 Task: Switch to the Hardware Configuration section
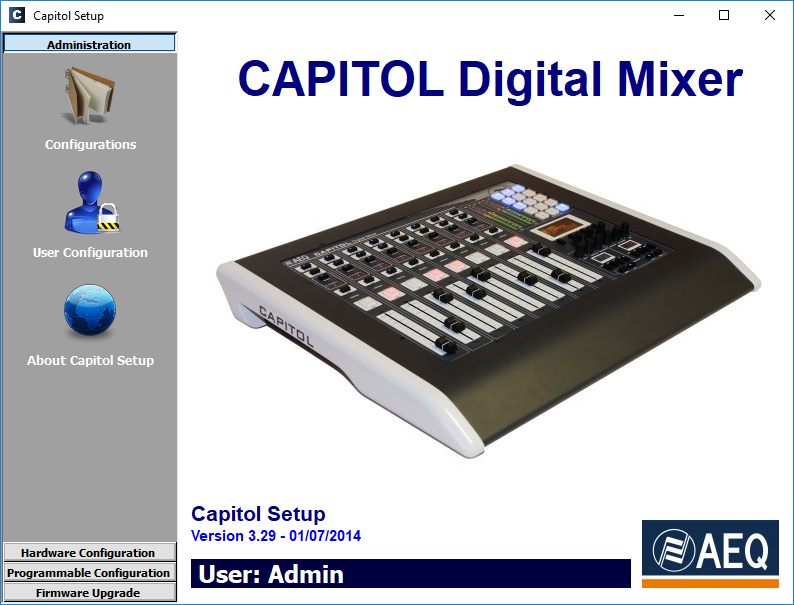[90, 552]
